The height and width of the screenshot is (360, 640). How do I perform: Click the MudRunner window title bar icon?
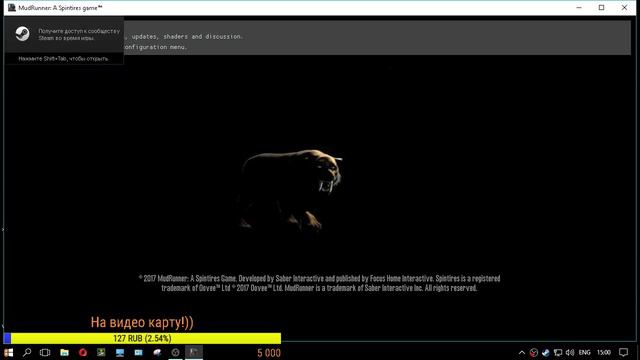point(11,8)
